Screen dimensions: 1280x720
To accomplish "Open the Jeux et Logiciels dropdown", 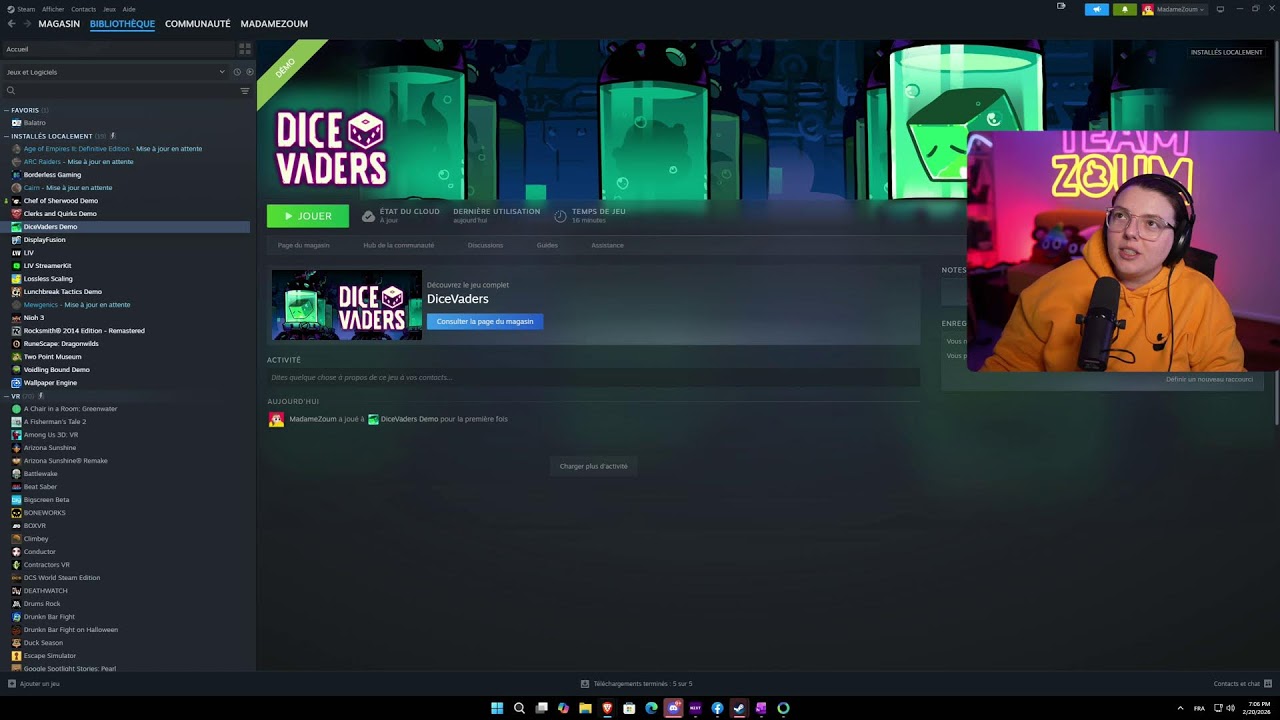I will point(115,72).
